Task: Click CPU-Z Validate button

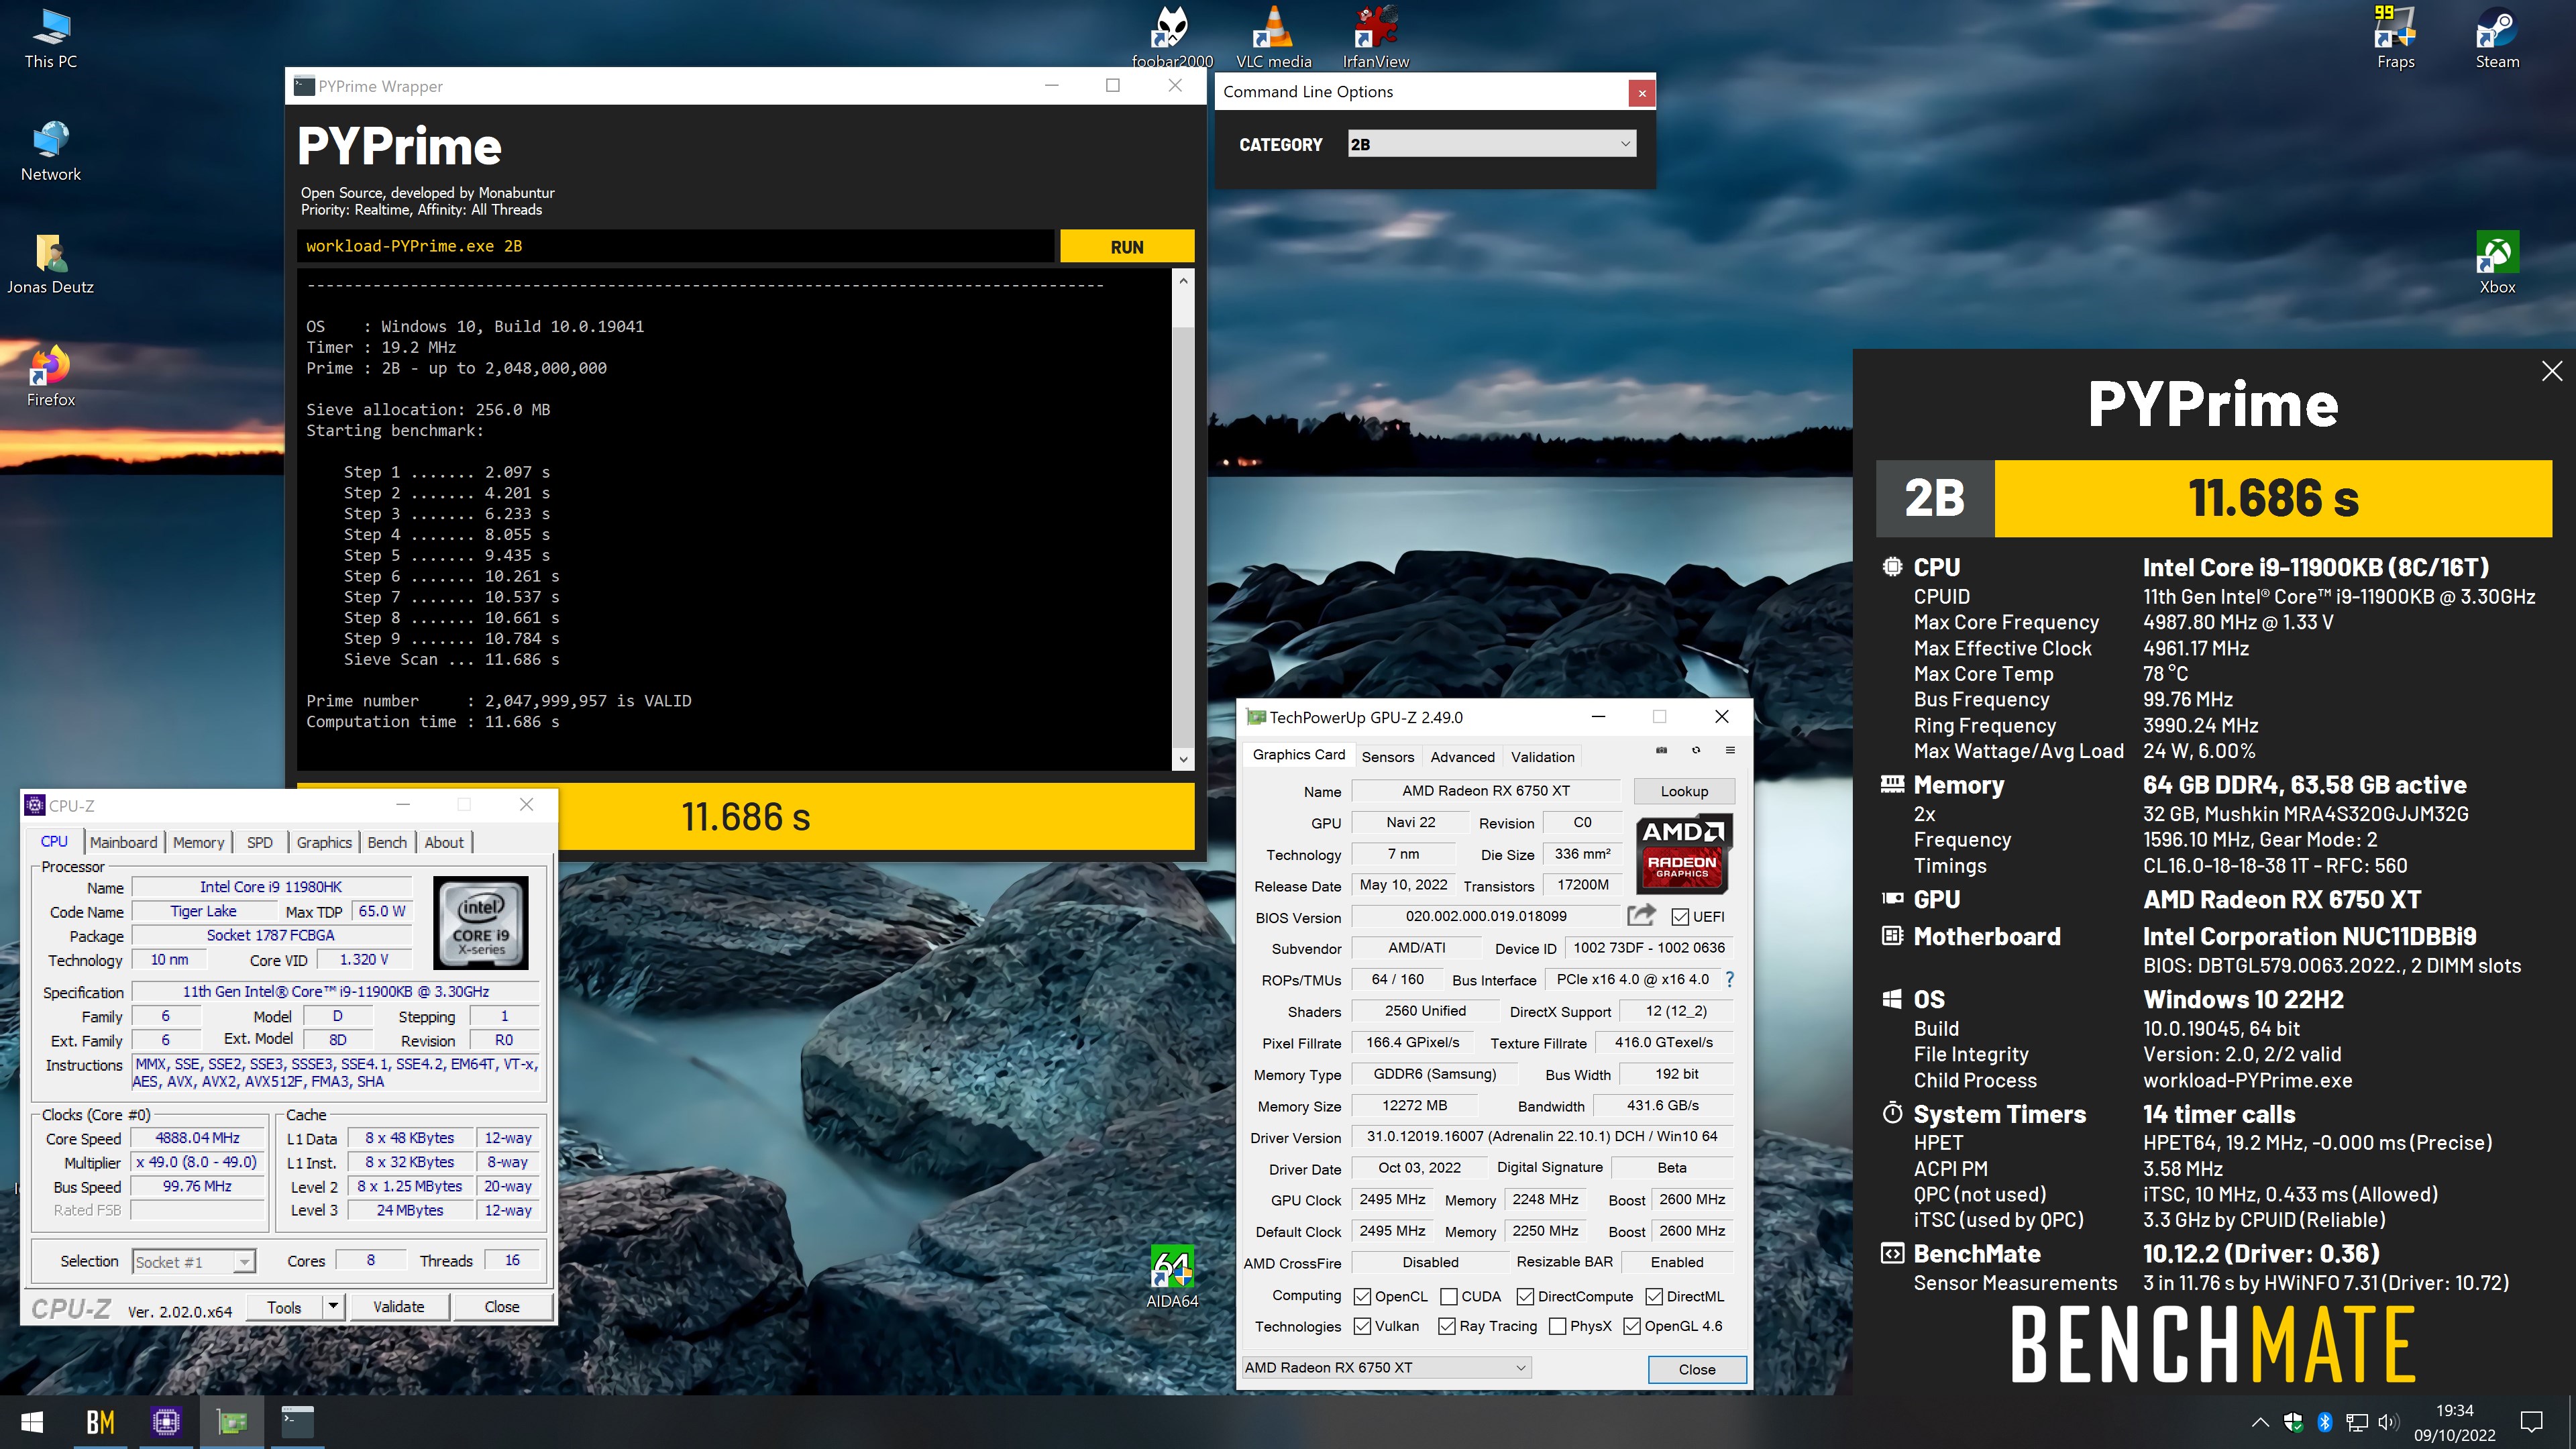Action: [x=398, y=1307]
